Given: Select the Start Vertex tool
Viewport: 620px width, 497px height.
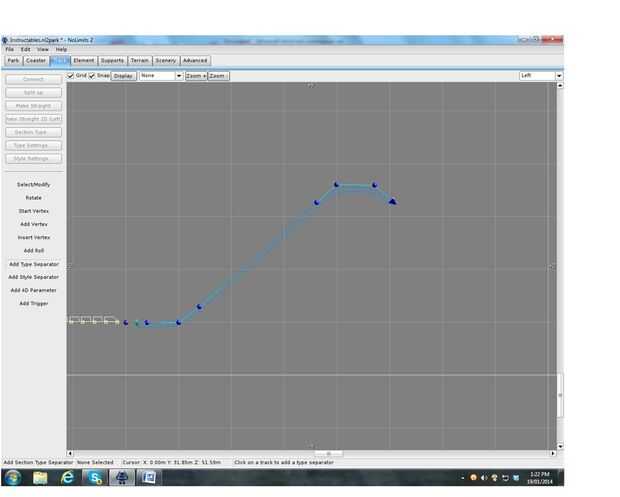Looking at the screenshot, I should point(34,211).
